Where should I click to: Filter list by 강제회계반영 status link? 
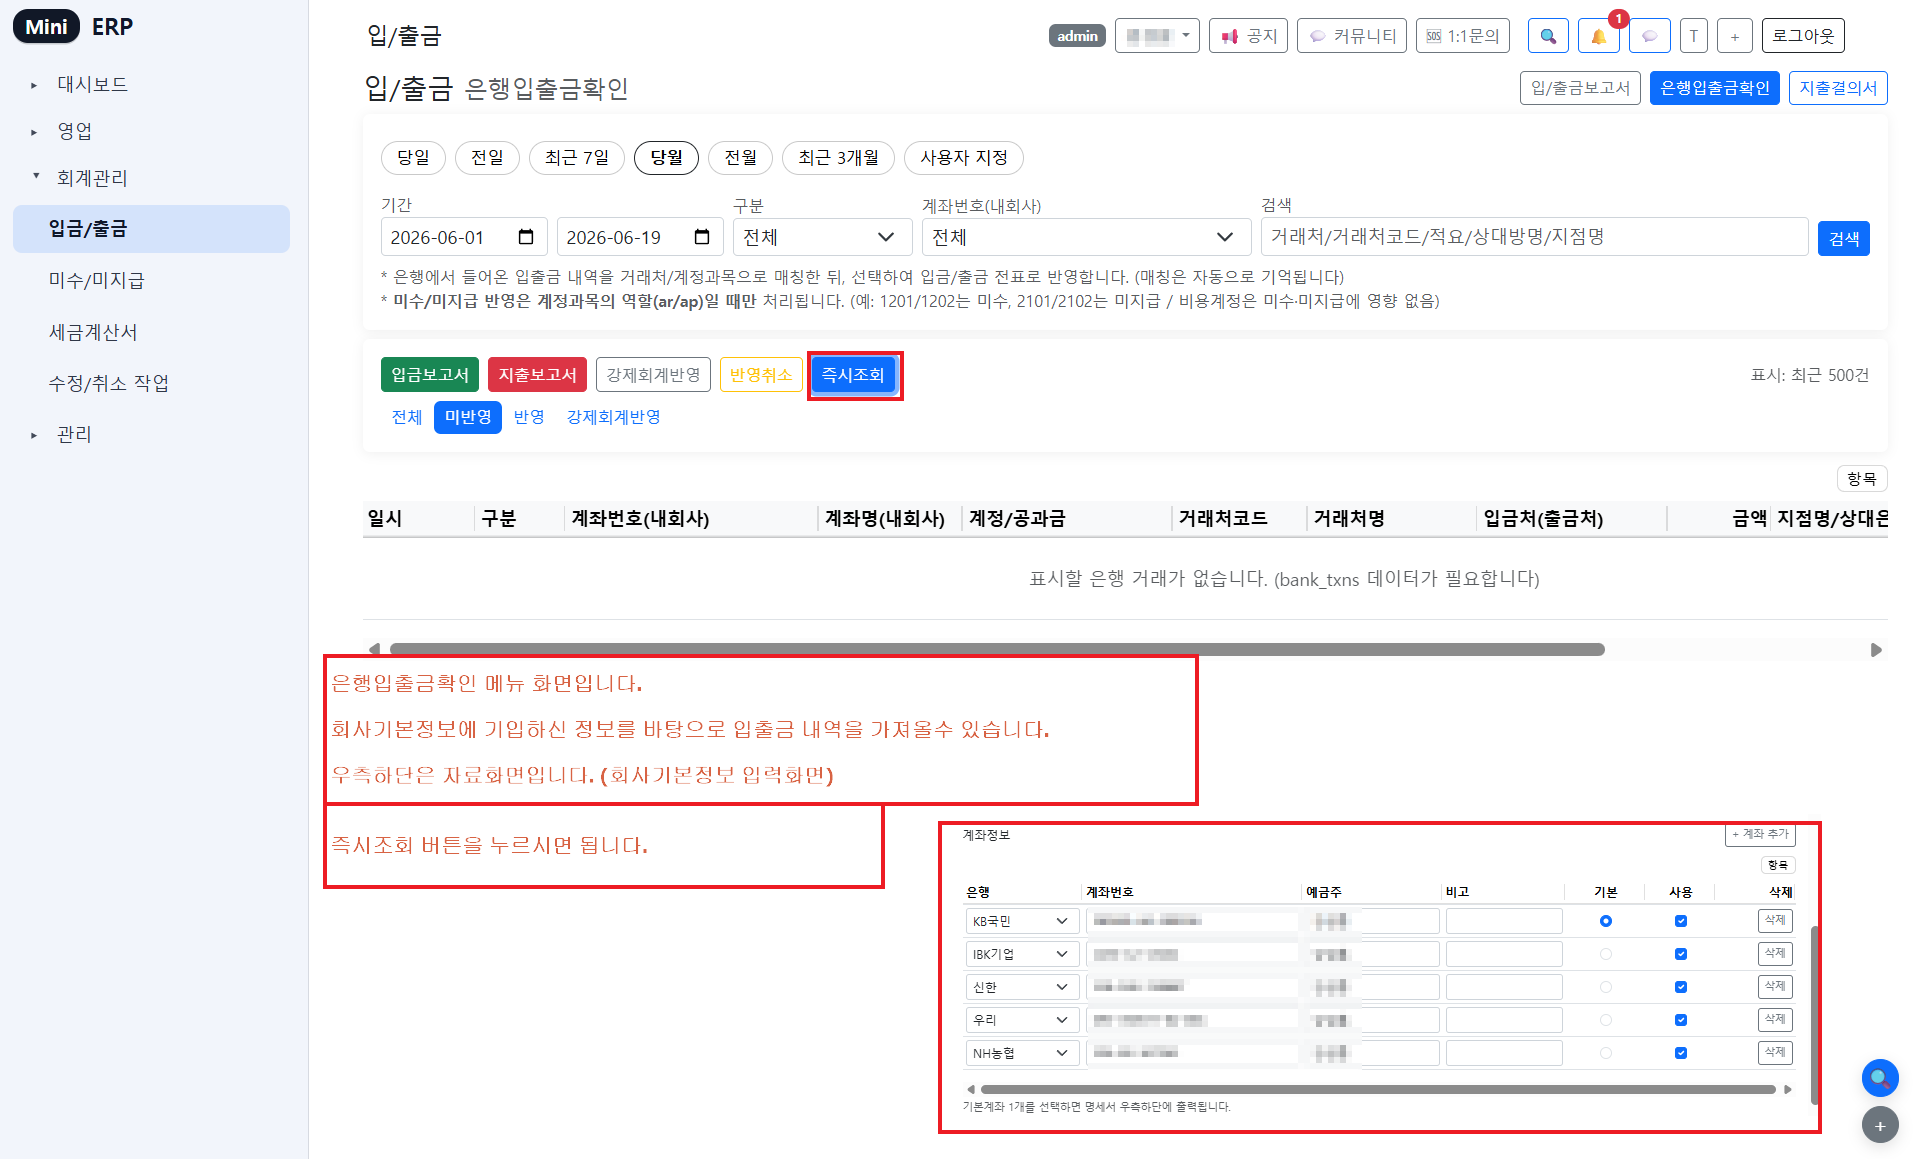click(x=614, y=417)
